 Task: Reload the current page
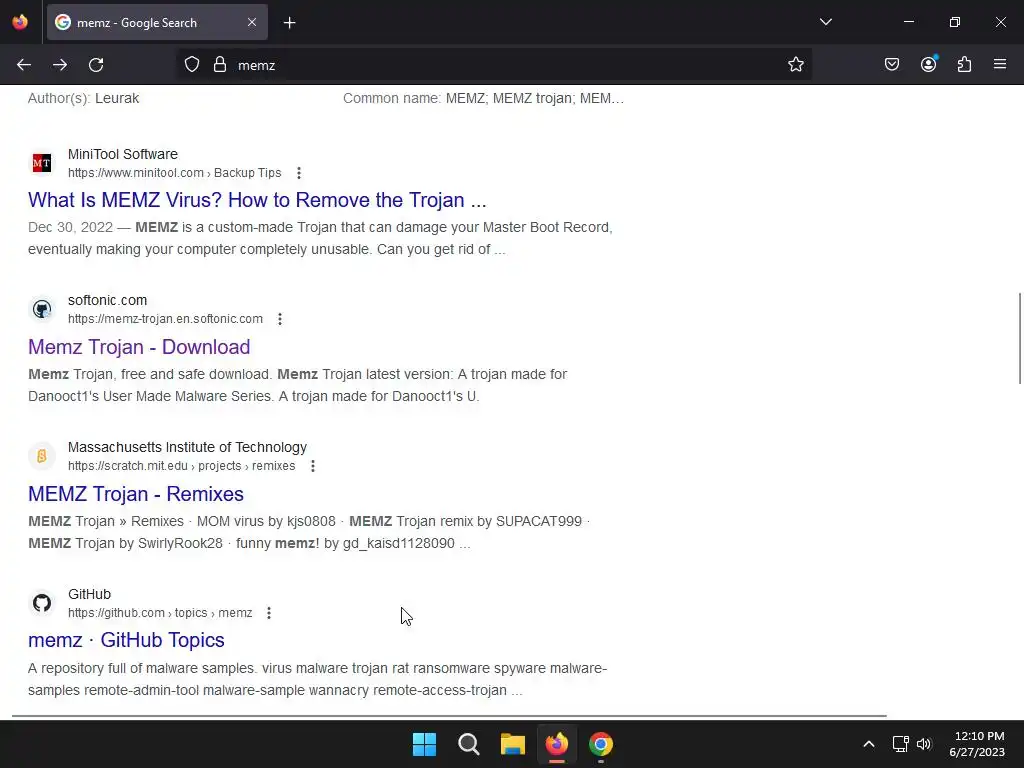96,65
